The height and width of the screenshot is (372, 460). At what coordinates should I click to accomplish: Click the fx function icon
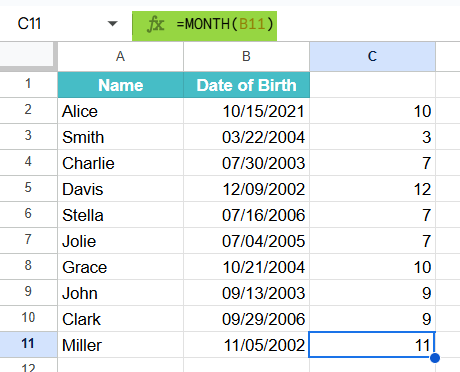(155, 24)
